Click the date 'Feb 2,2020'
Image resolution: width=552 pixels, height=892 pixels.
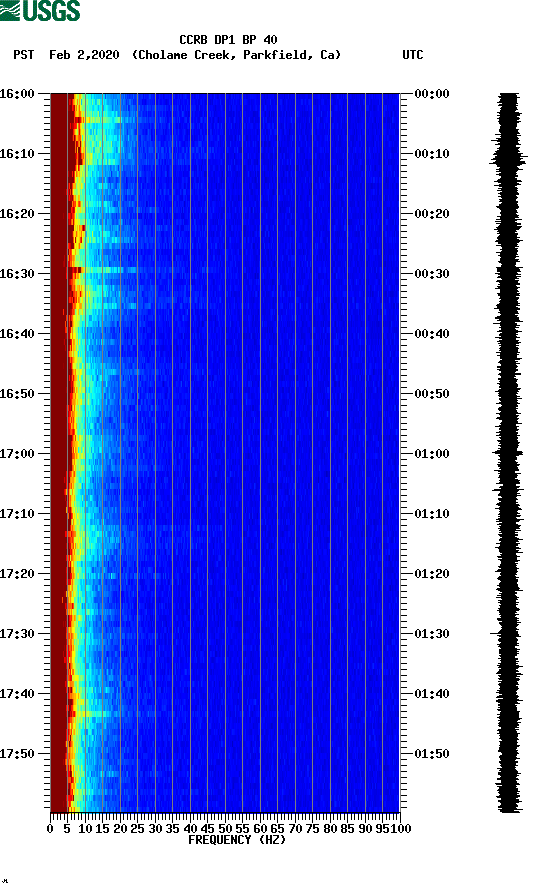coord(84,55)
